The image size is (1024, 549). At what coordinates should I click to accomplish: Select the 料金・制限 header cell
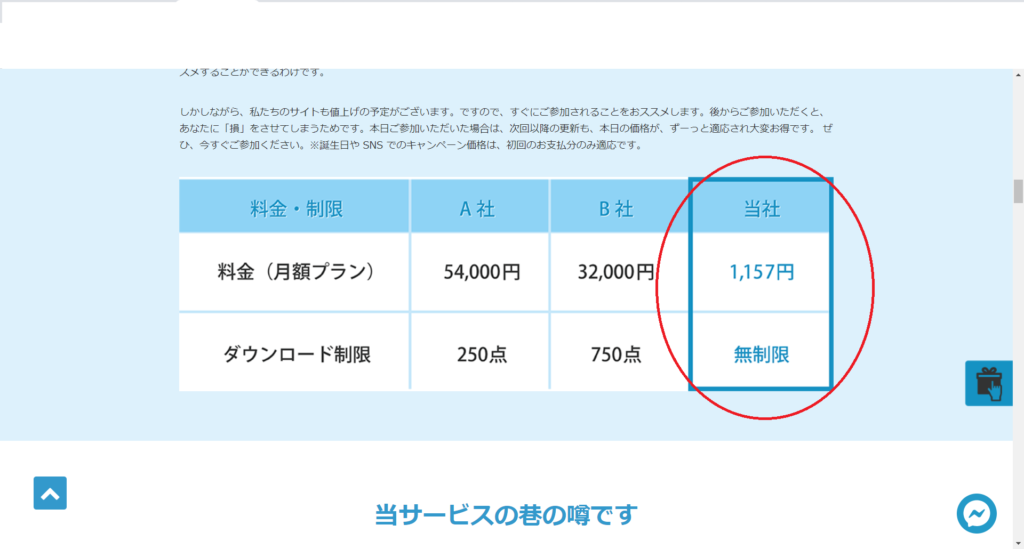tap(295, 208)
